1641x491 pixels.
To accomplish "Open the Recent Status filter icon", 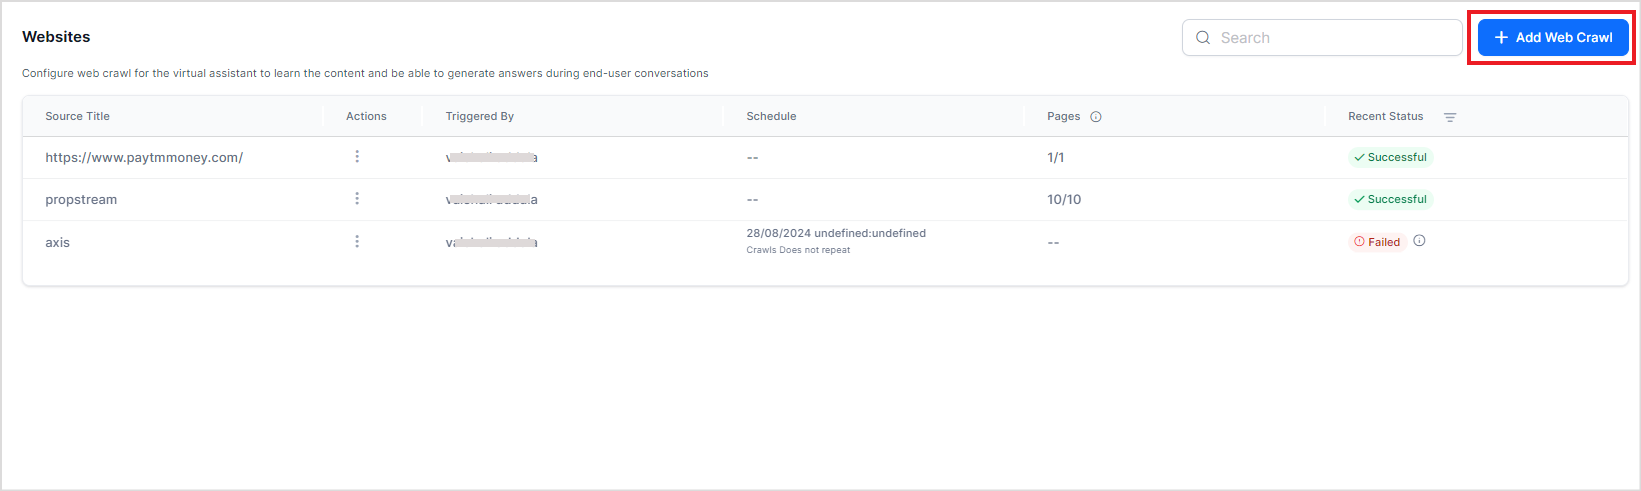I will pos(1450,117).
